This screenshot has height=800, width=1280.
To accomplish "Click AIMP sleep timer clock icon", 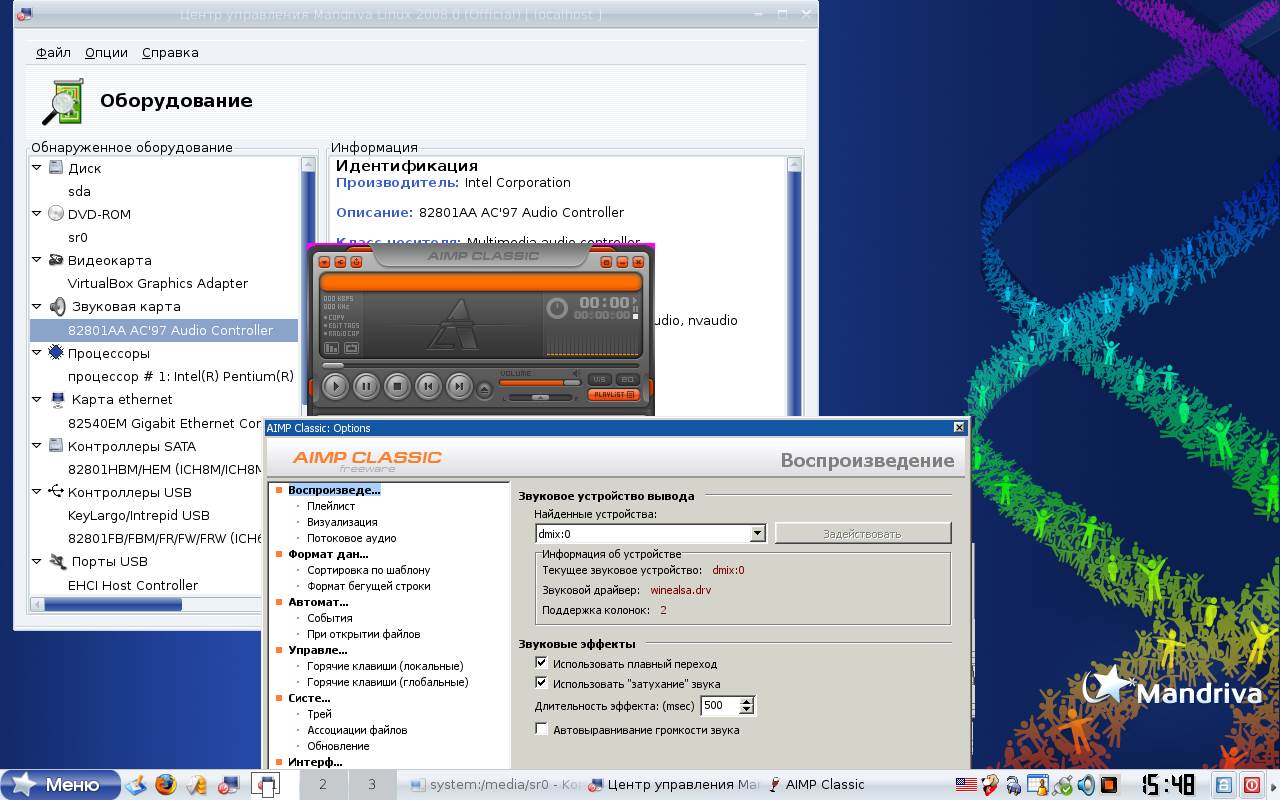I will (x=558, y=308).
